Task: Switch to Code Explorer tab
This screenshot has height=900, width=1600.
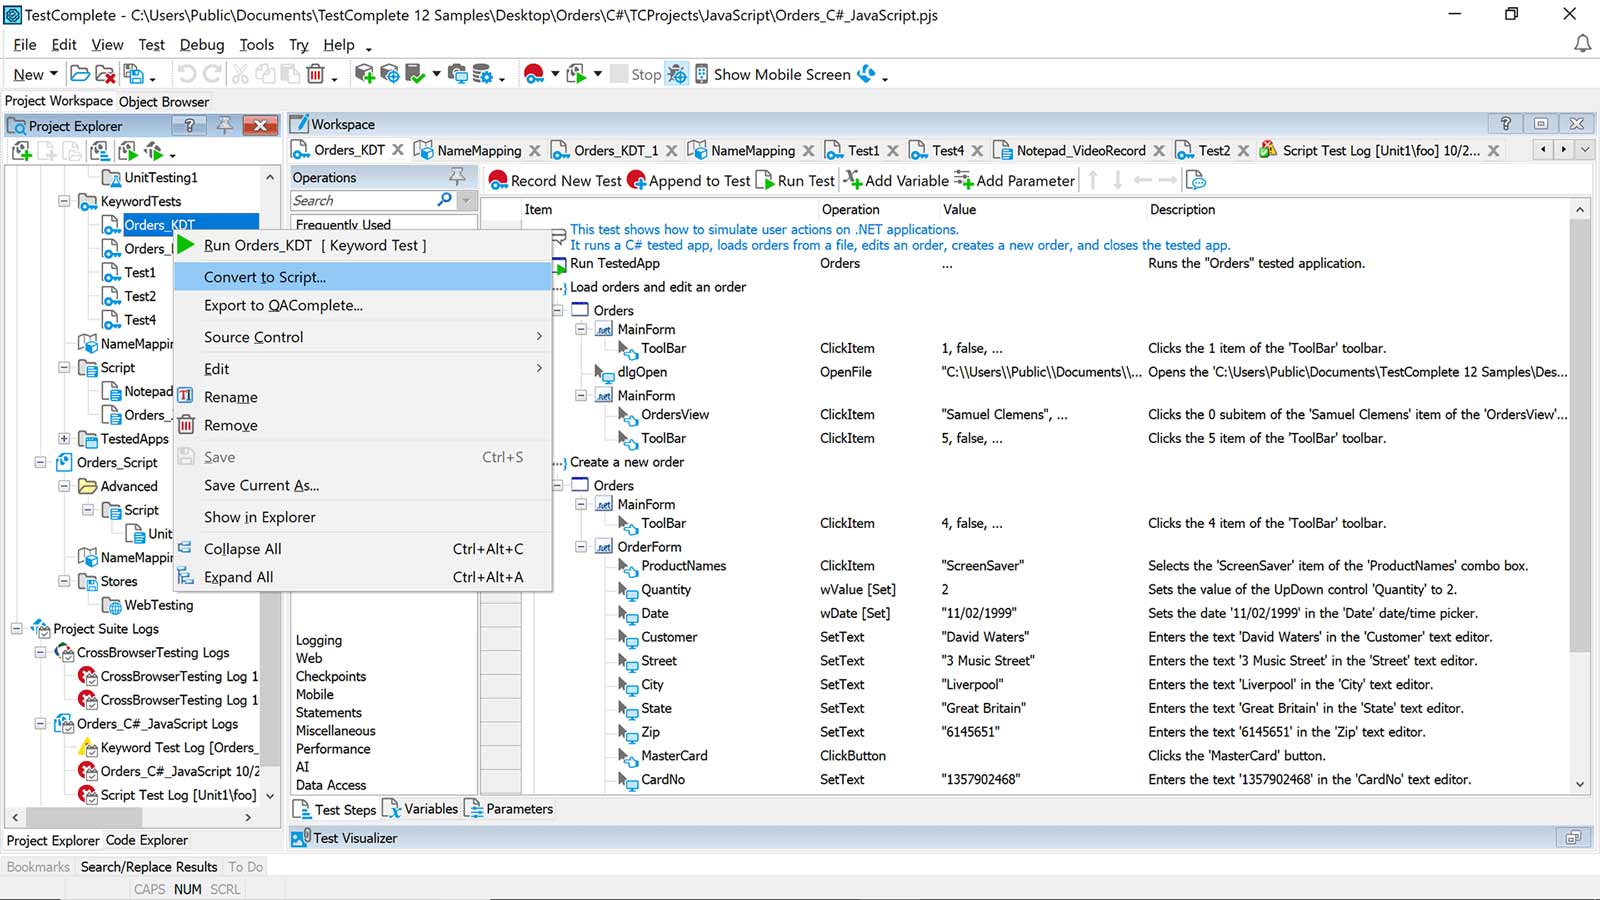Action: pos(147,840)
